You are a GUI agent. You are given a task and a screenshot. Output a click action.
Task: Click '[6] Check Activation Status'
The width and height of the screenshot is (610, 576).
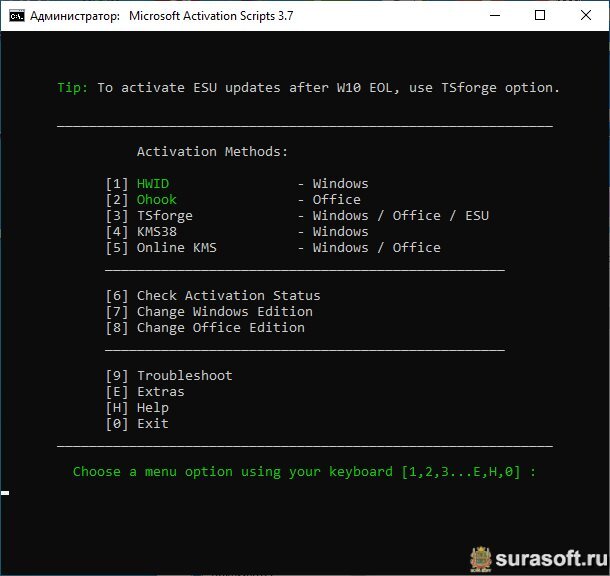213,296
